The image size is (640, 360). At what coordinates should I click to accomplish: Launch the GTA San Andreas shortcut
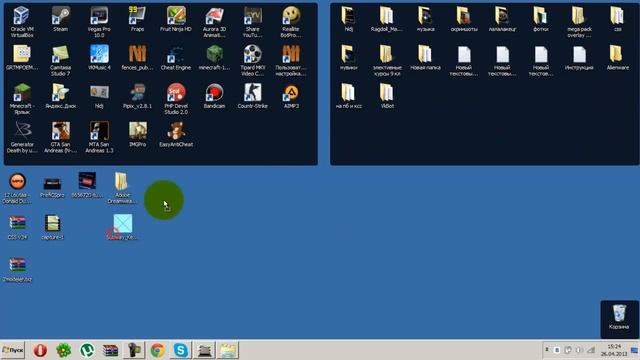[x=60, y=131]
